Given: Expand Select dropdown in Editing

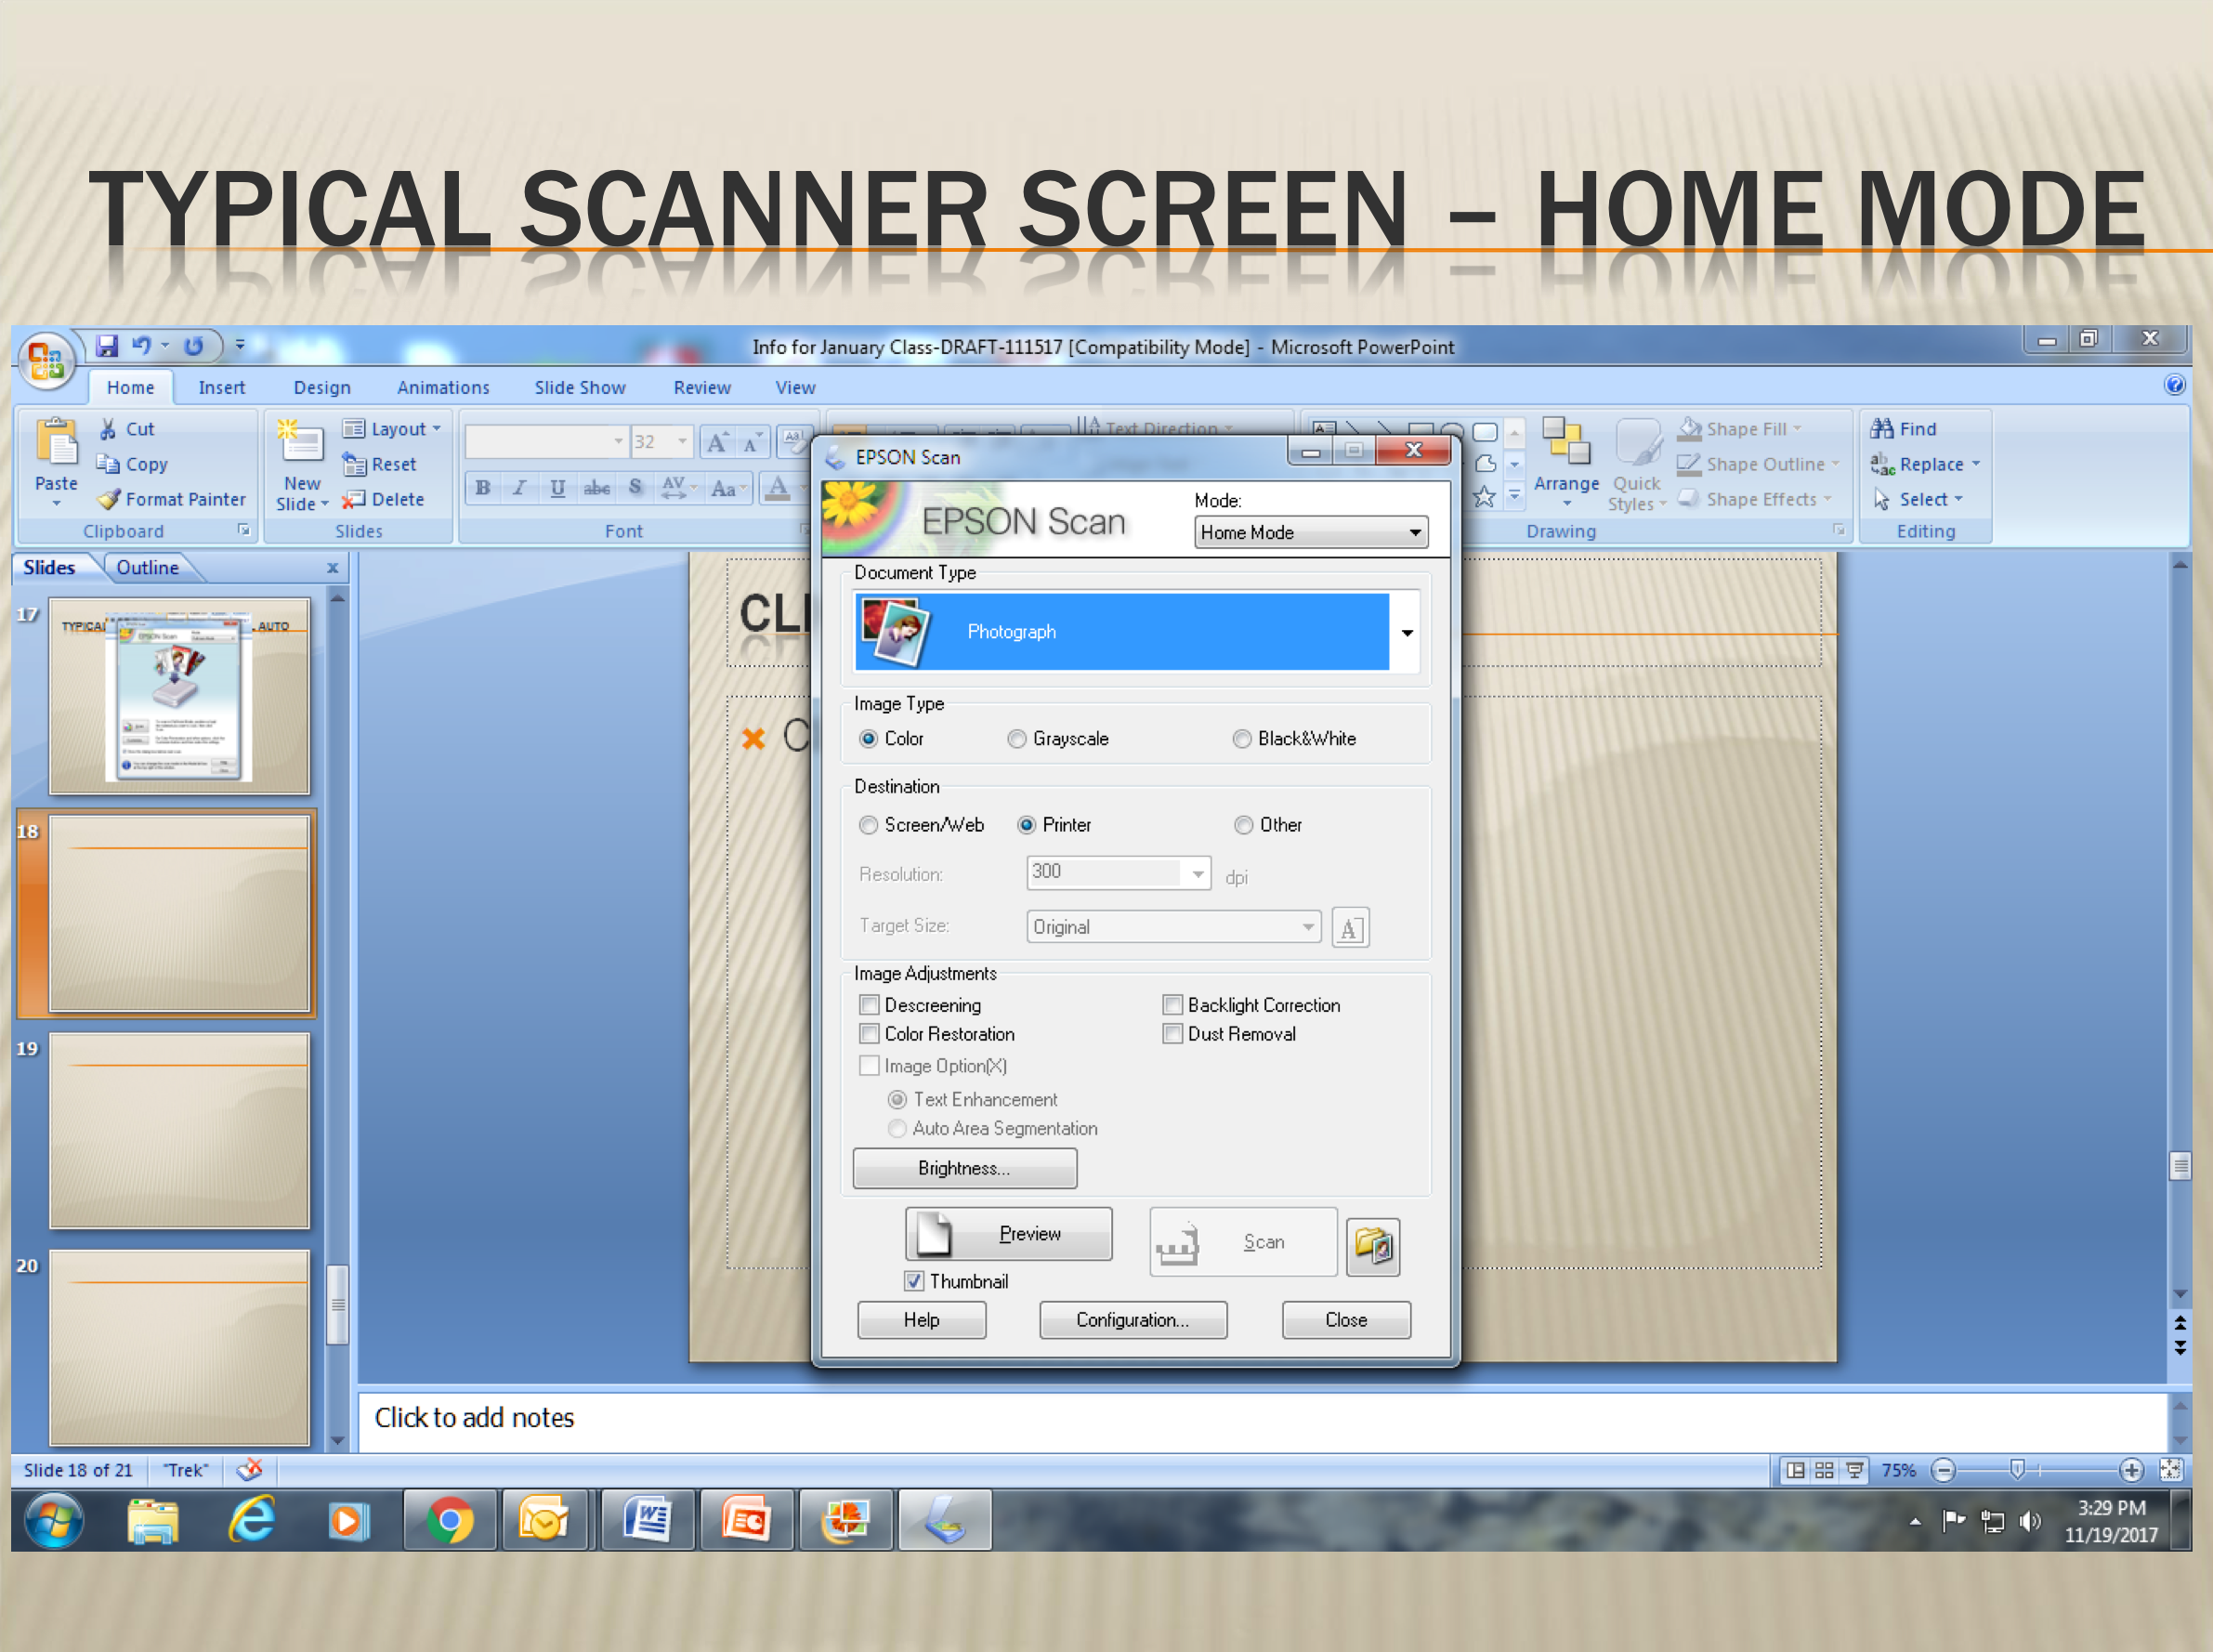Looking at the screenshot, I should pyautogui.click(x=1958, y=499).
